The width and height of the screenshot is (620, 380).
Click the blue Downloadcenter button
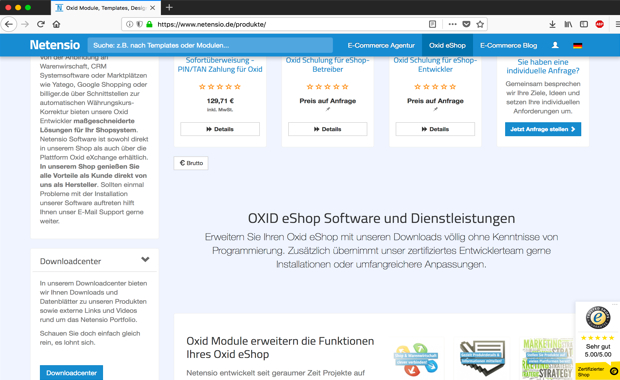[71, 372]
